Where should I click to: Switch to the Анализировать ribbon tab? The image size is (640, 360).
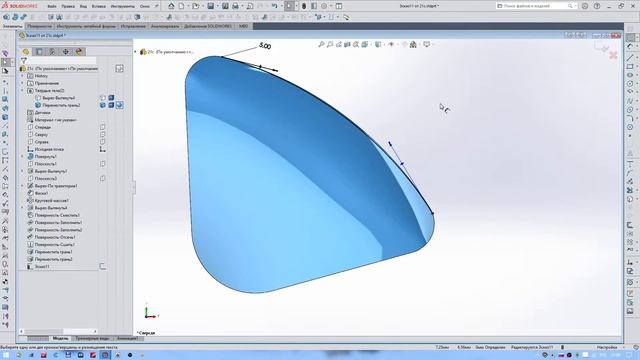click(165, 26)
